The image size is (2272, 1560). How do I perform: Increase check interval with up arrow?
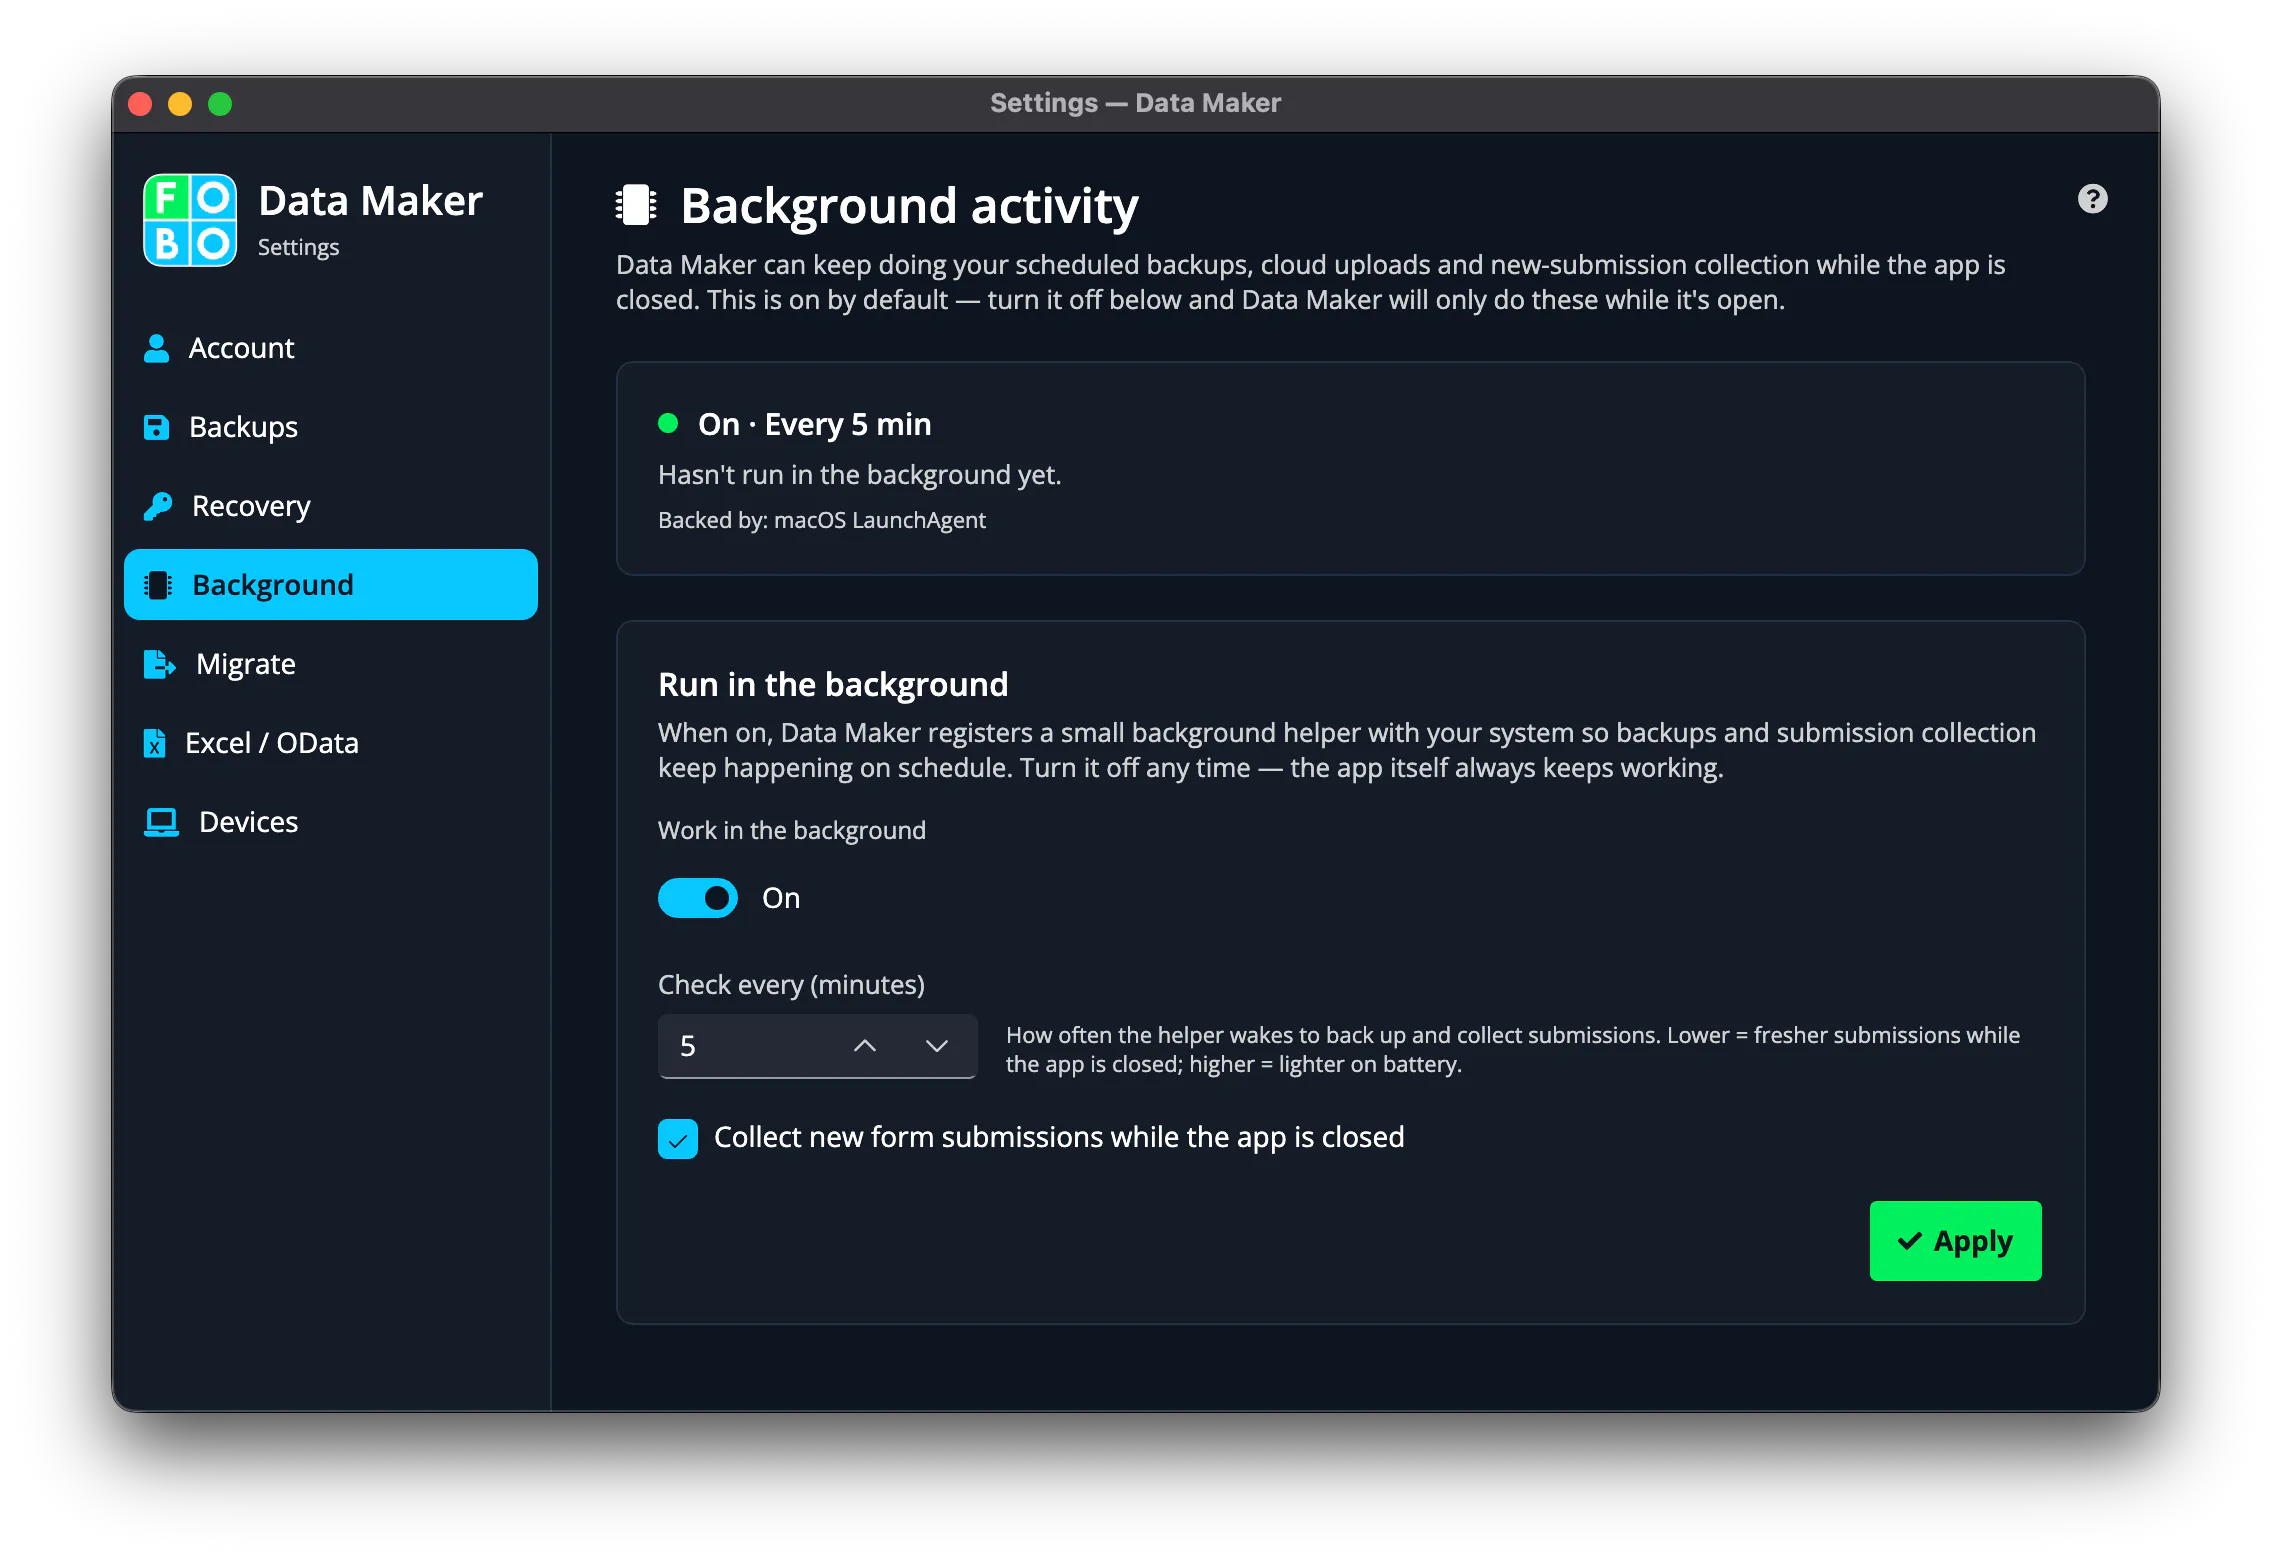(865, 1046)
